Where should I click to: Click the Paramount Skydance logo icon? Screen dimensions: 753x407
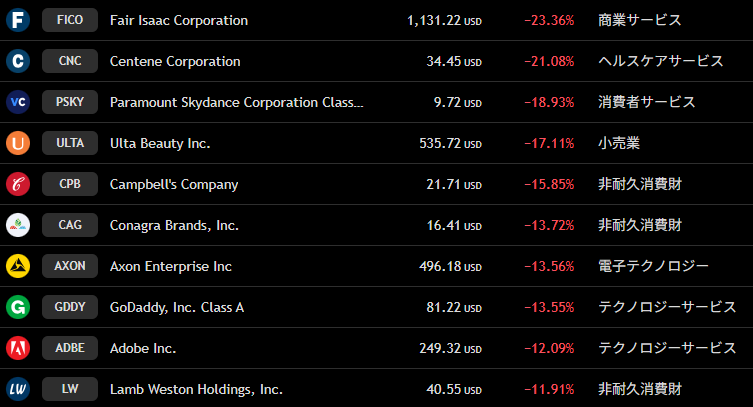pos(18,102)
